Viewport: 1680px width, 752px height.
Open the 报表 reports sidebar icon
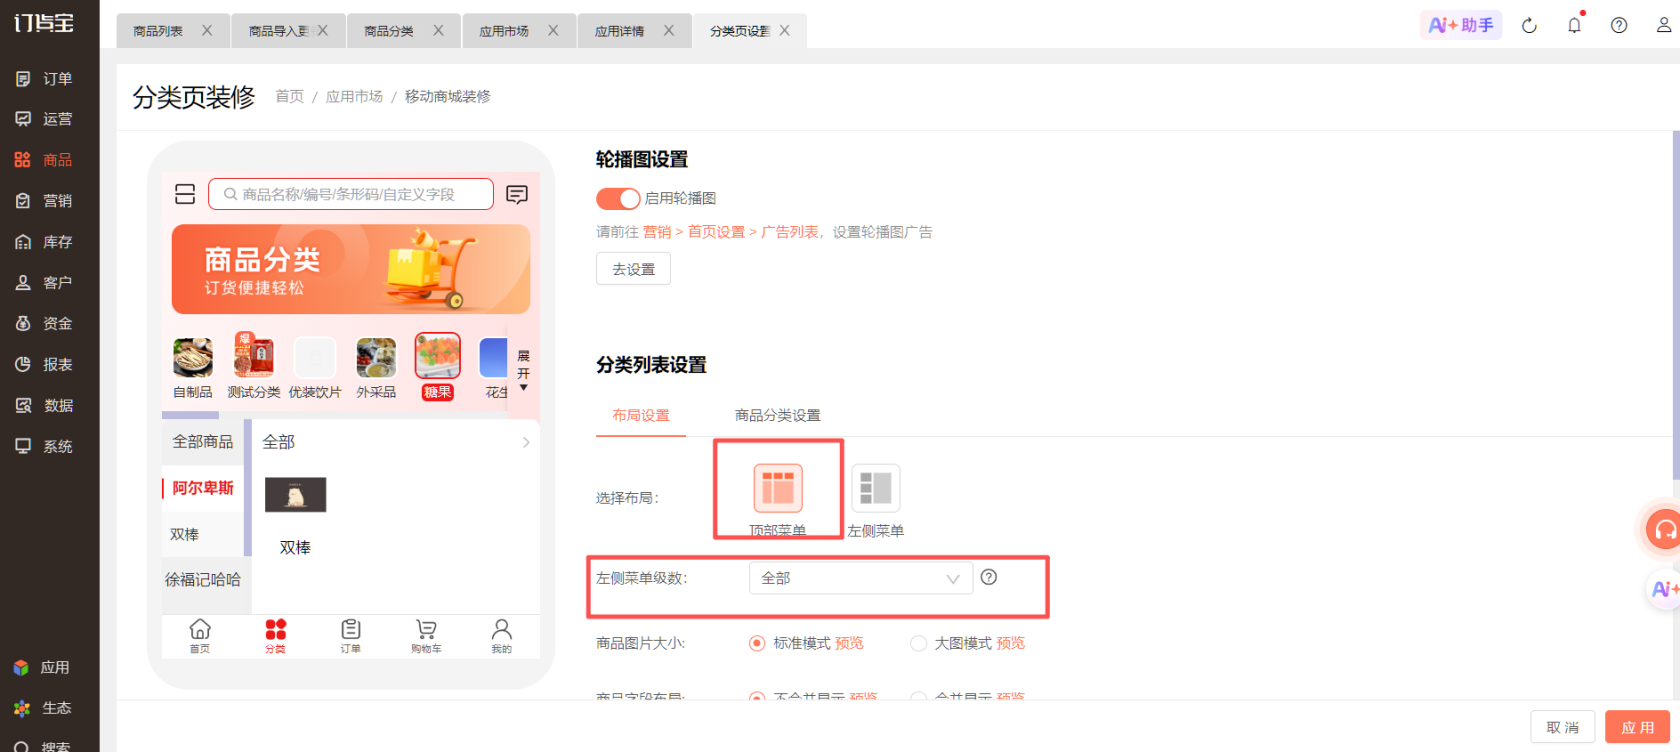click(23, 365)
